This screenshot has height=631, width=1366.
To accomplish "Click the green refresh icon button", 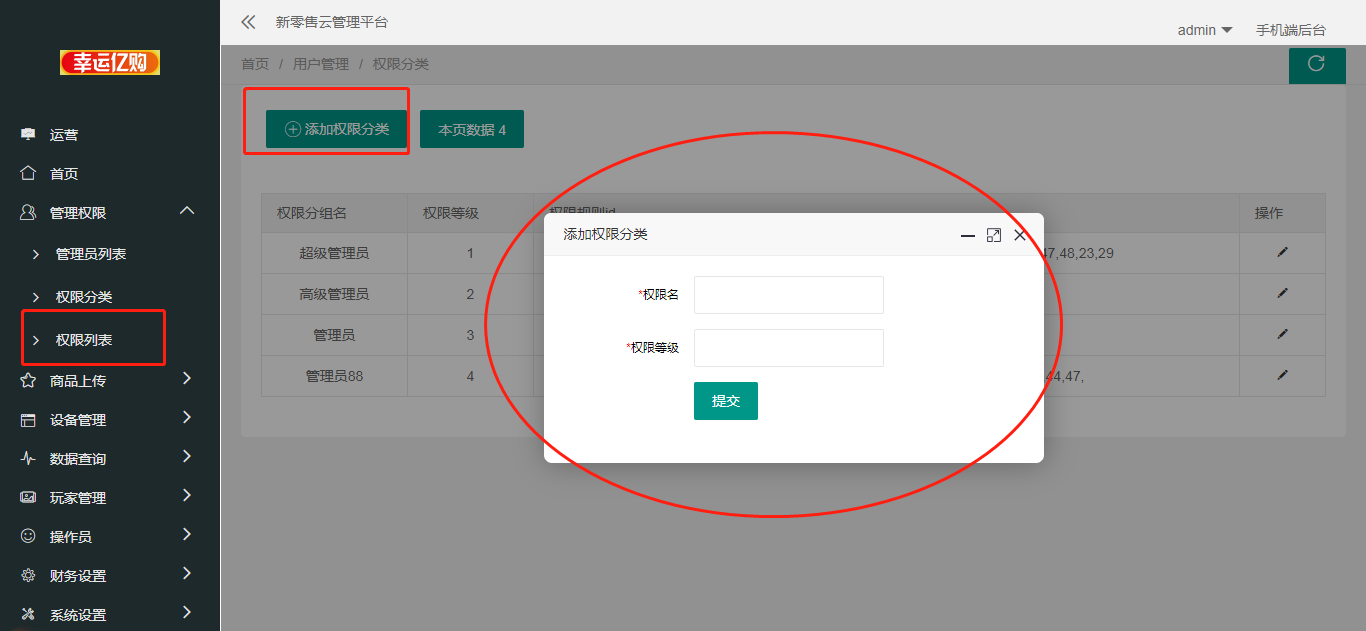I will 1316,64.
